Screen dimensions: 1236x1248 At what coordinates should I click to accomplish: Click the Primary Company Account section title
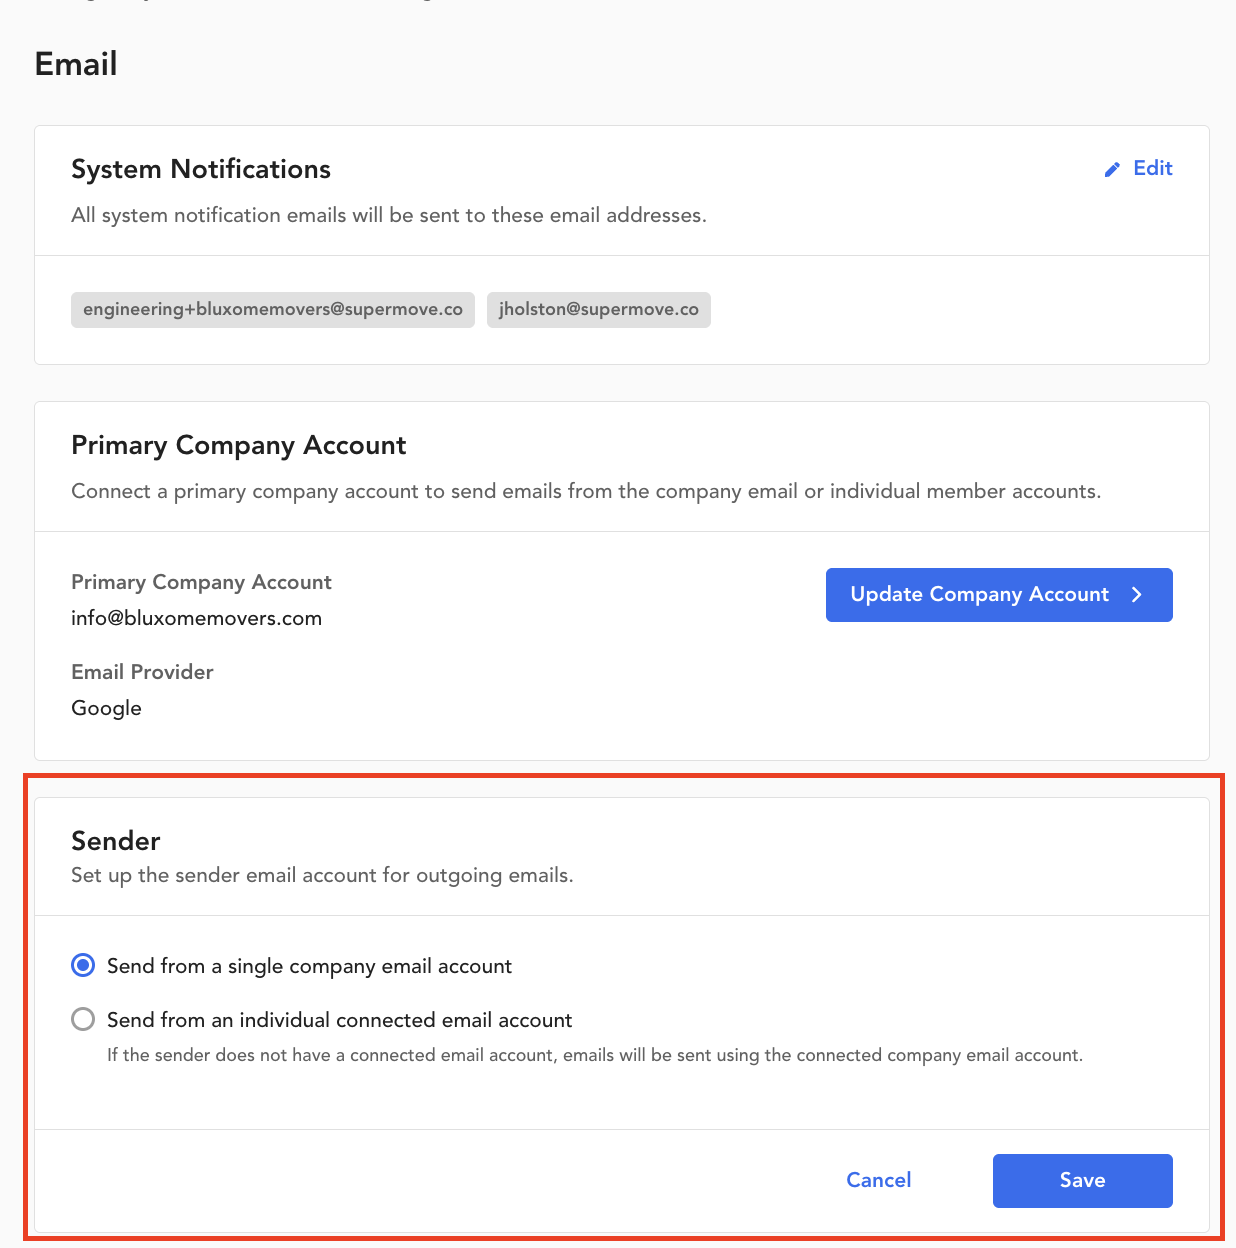pyautogui.click(x=239, y=445)
